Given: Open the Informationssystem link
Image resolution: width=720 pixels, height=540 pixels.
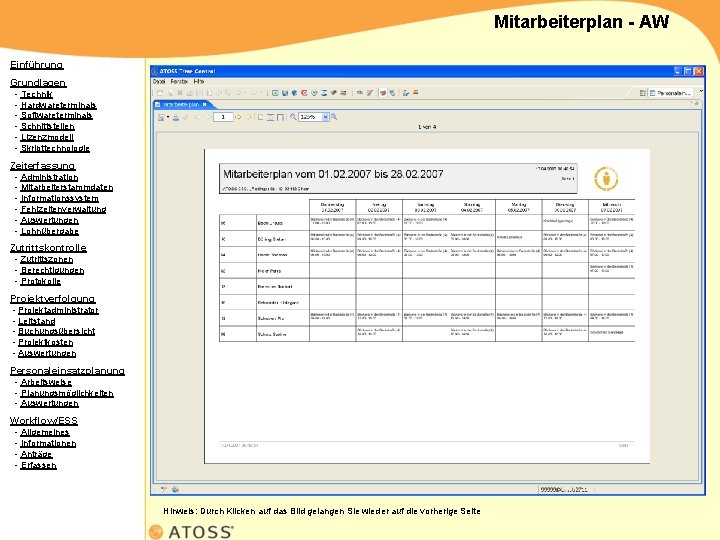Looking at the screenshot, I should [x=59, y=198].
